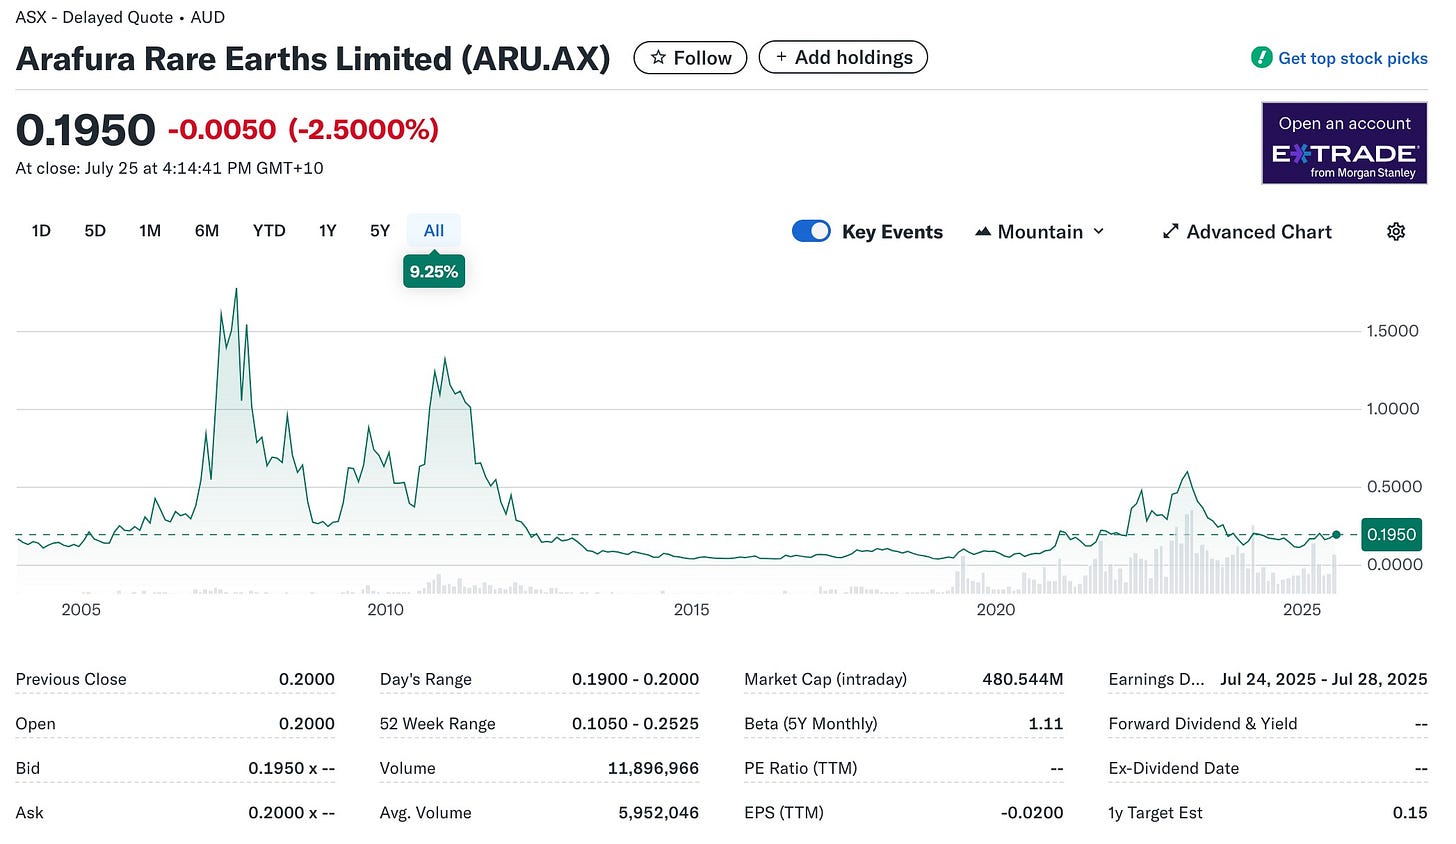
Task: Choose the 1Y range
Action: [328, 231]
